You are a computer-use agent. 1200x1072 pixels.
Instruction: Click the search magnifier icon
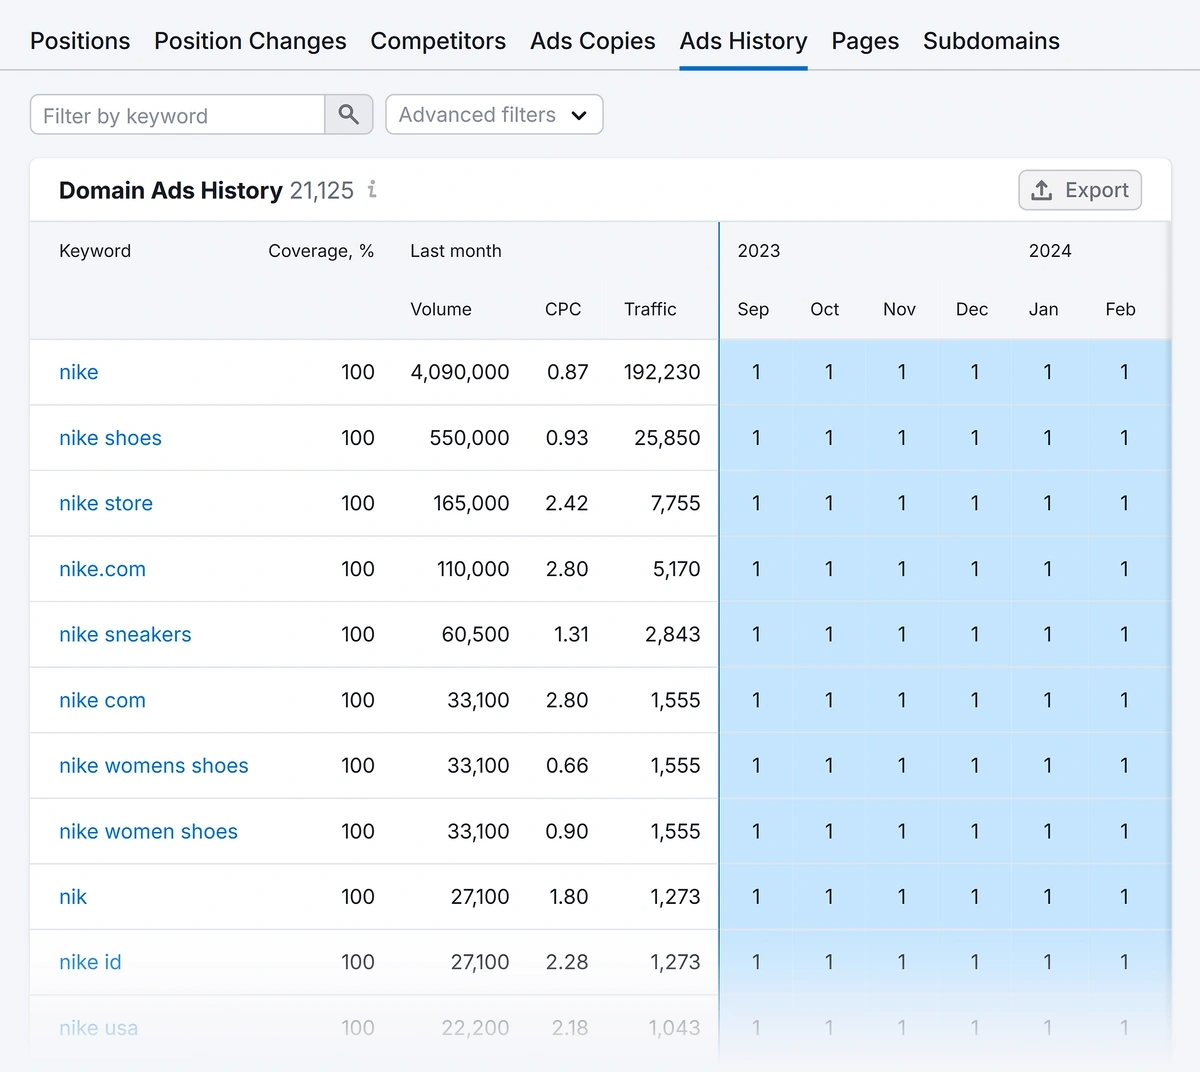click(348, 114)
